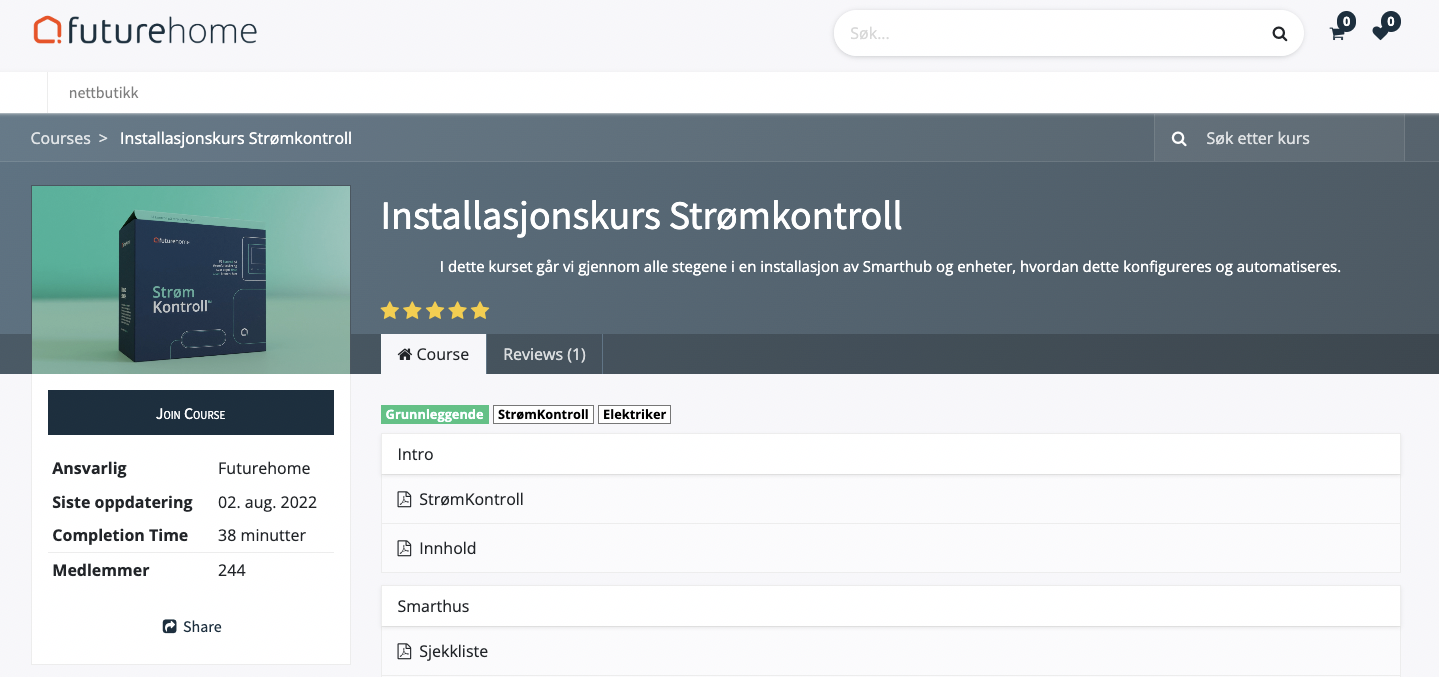
Task: Select the Elektriker tag
Action: 635,414
